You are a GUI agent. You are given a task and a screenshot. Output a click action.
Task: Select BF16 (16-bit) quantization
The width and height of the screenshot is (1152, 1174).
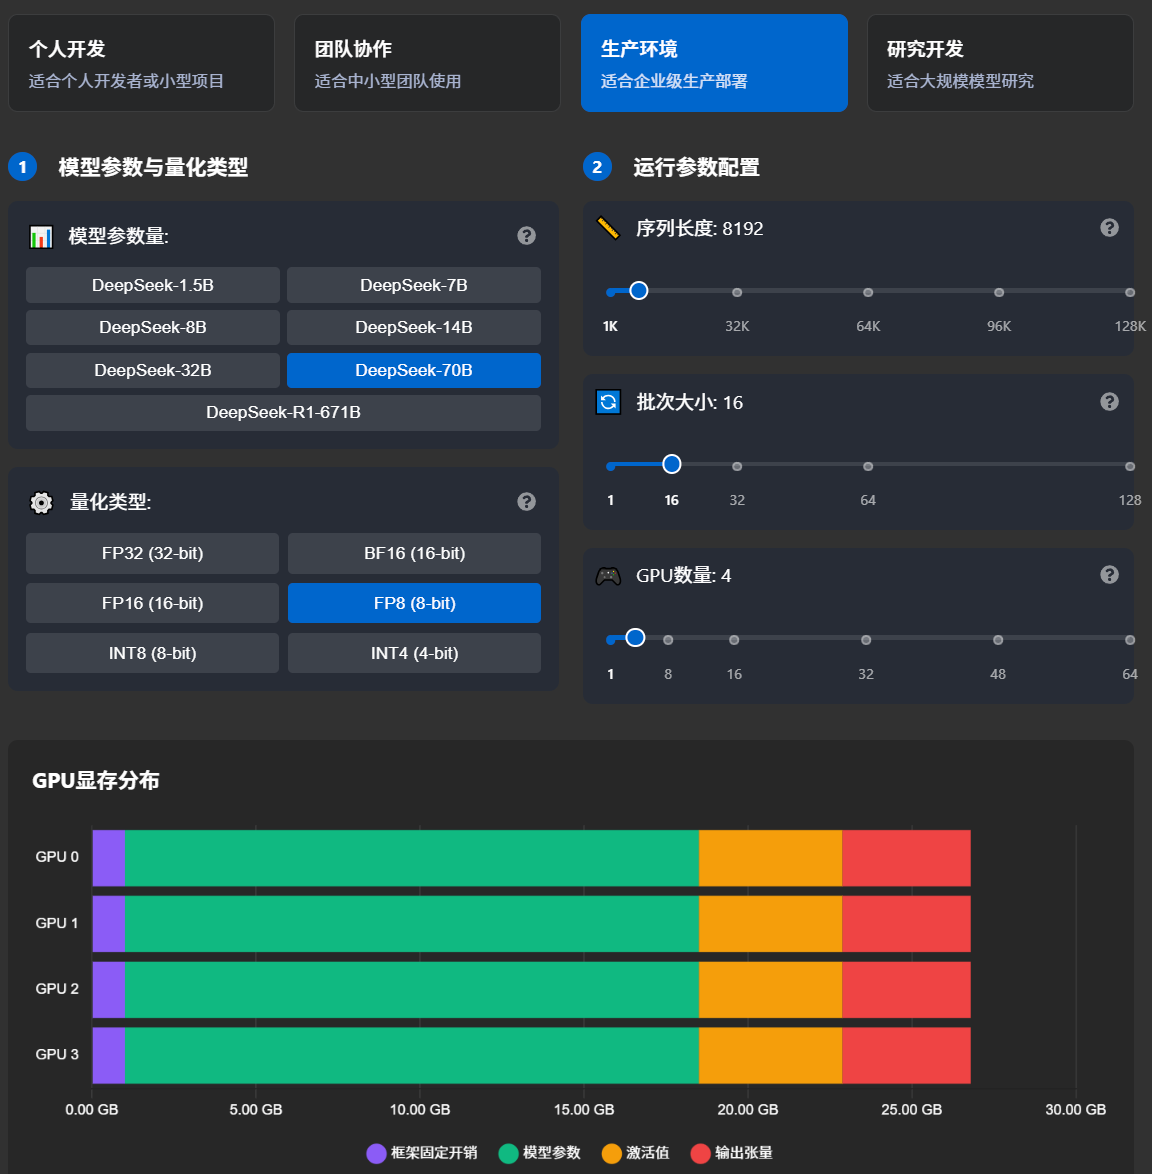pos(415,553)
